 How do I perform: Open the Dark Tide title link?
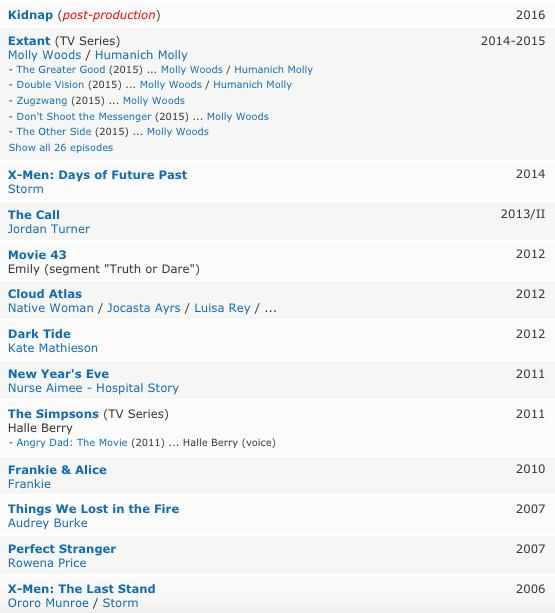pos(39,333)
